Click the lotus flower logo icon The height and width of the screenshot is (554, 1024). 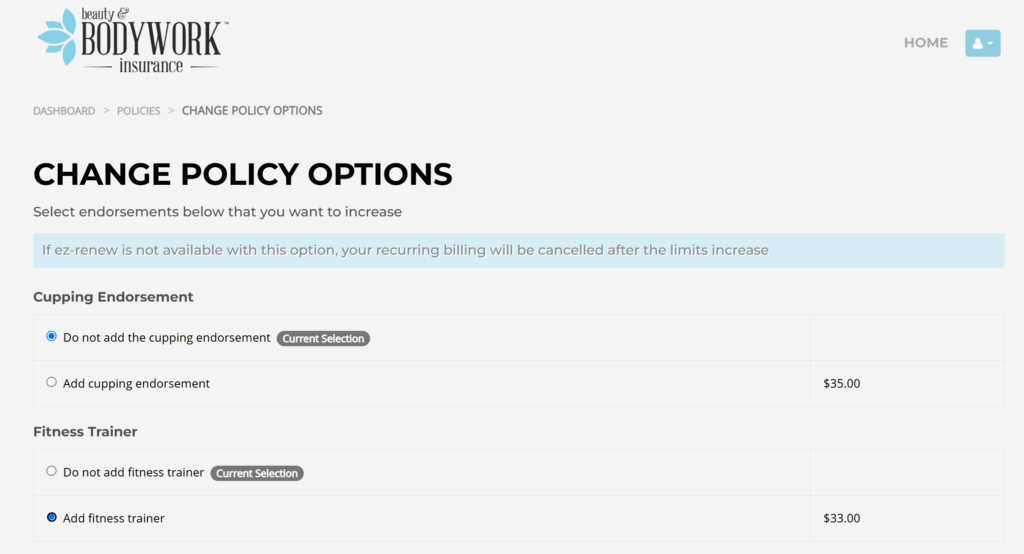[x=57, y=38]
